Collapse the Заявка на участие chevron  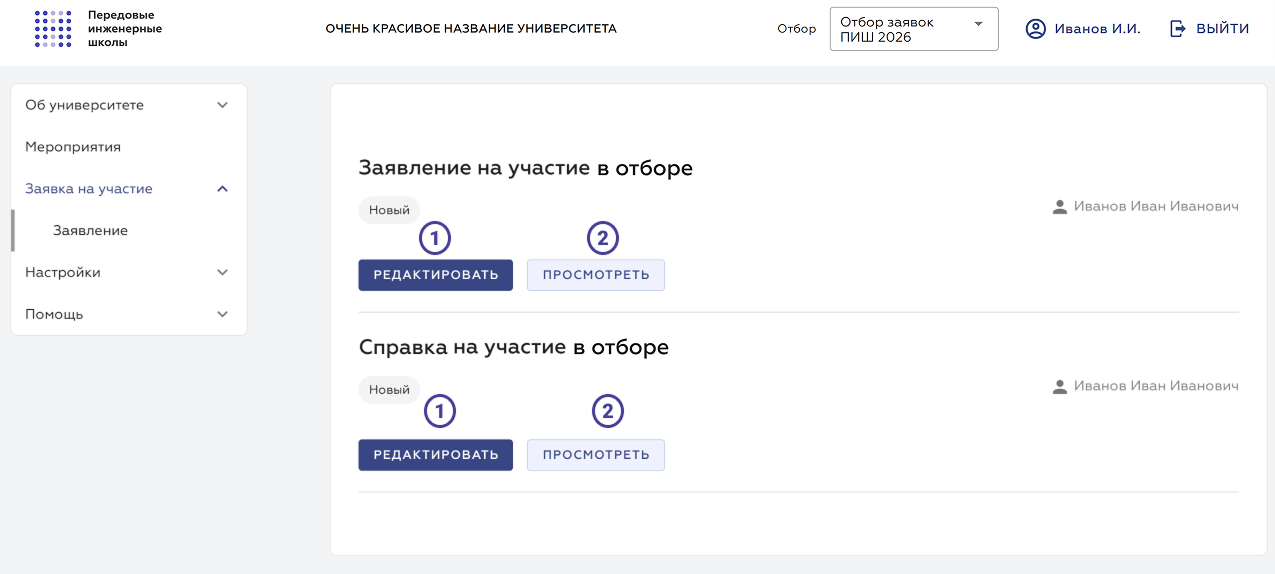(223, 189)
